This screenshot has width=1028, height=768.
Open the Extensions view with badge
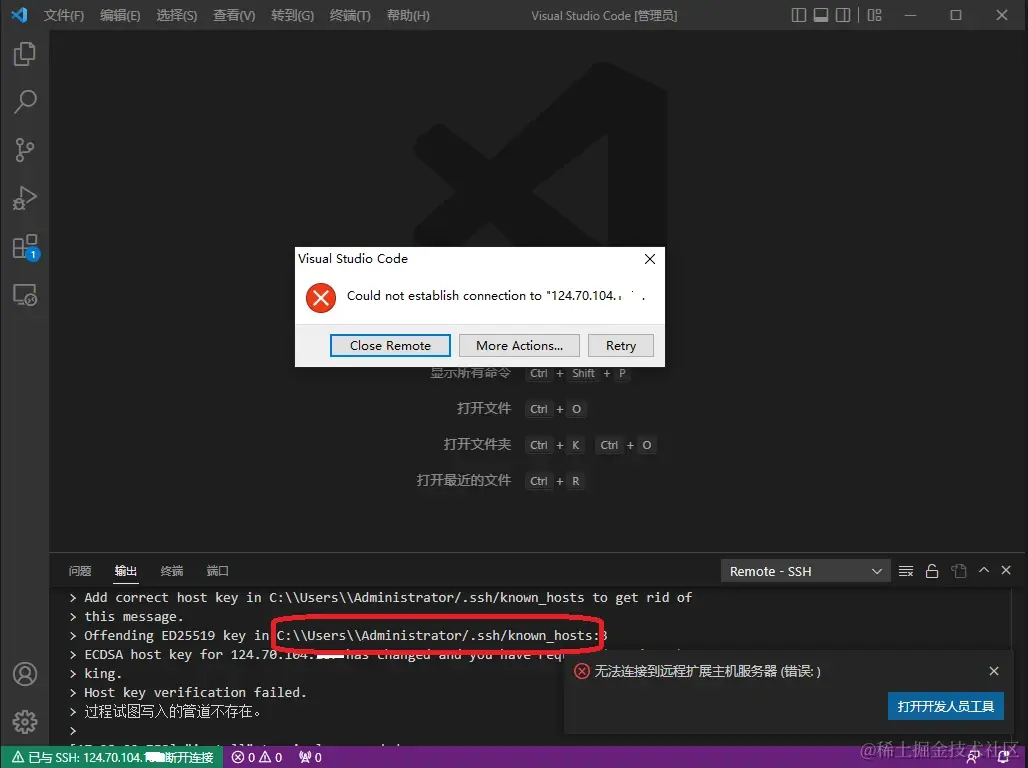tap(26, 247)
